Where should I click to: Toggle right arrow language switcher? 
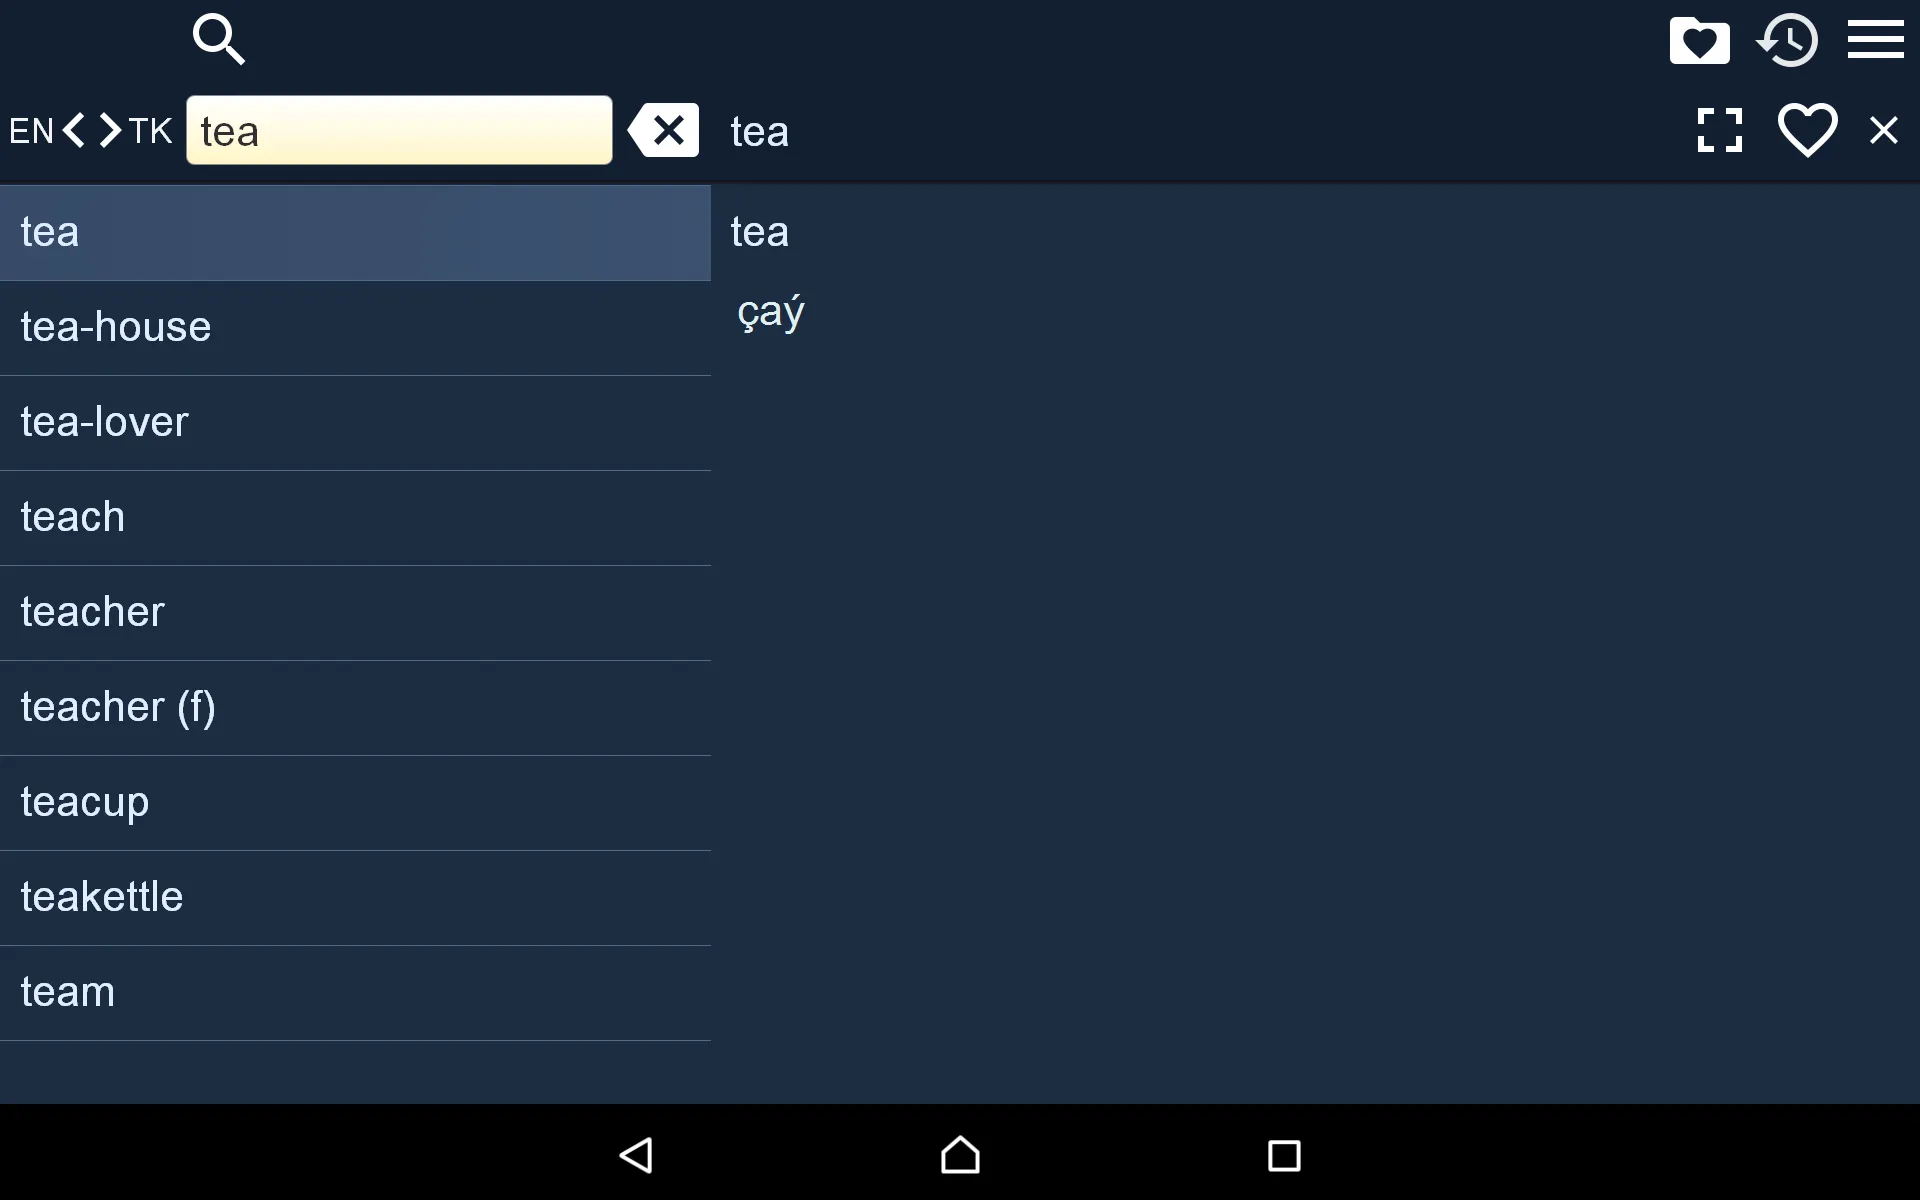(x=109, y=130)
